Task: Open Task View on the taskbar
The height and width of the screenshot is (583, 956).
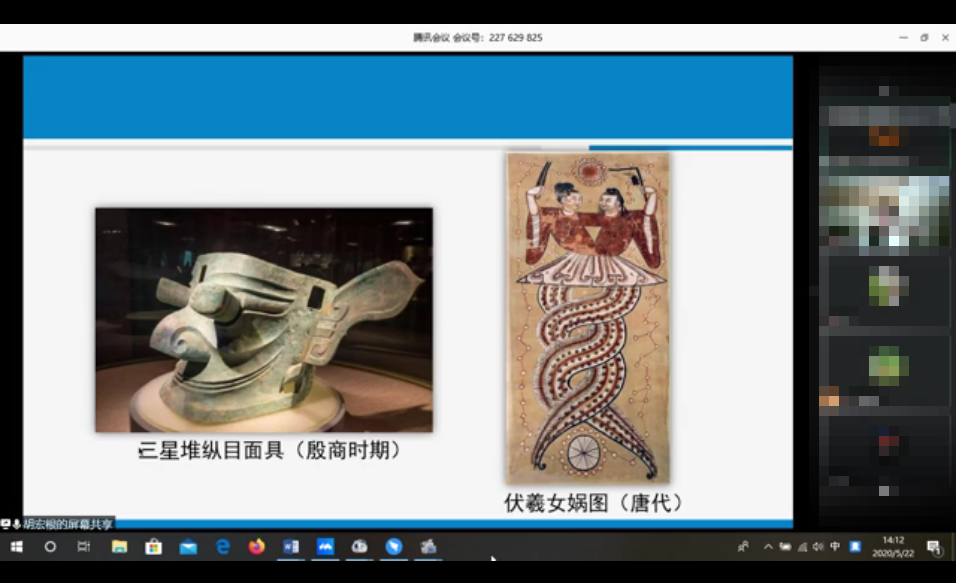Action: 84,546
